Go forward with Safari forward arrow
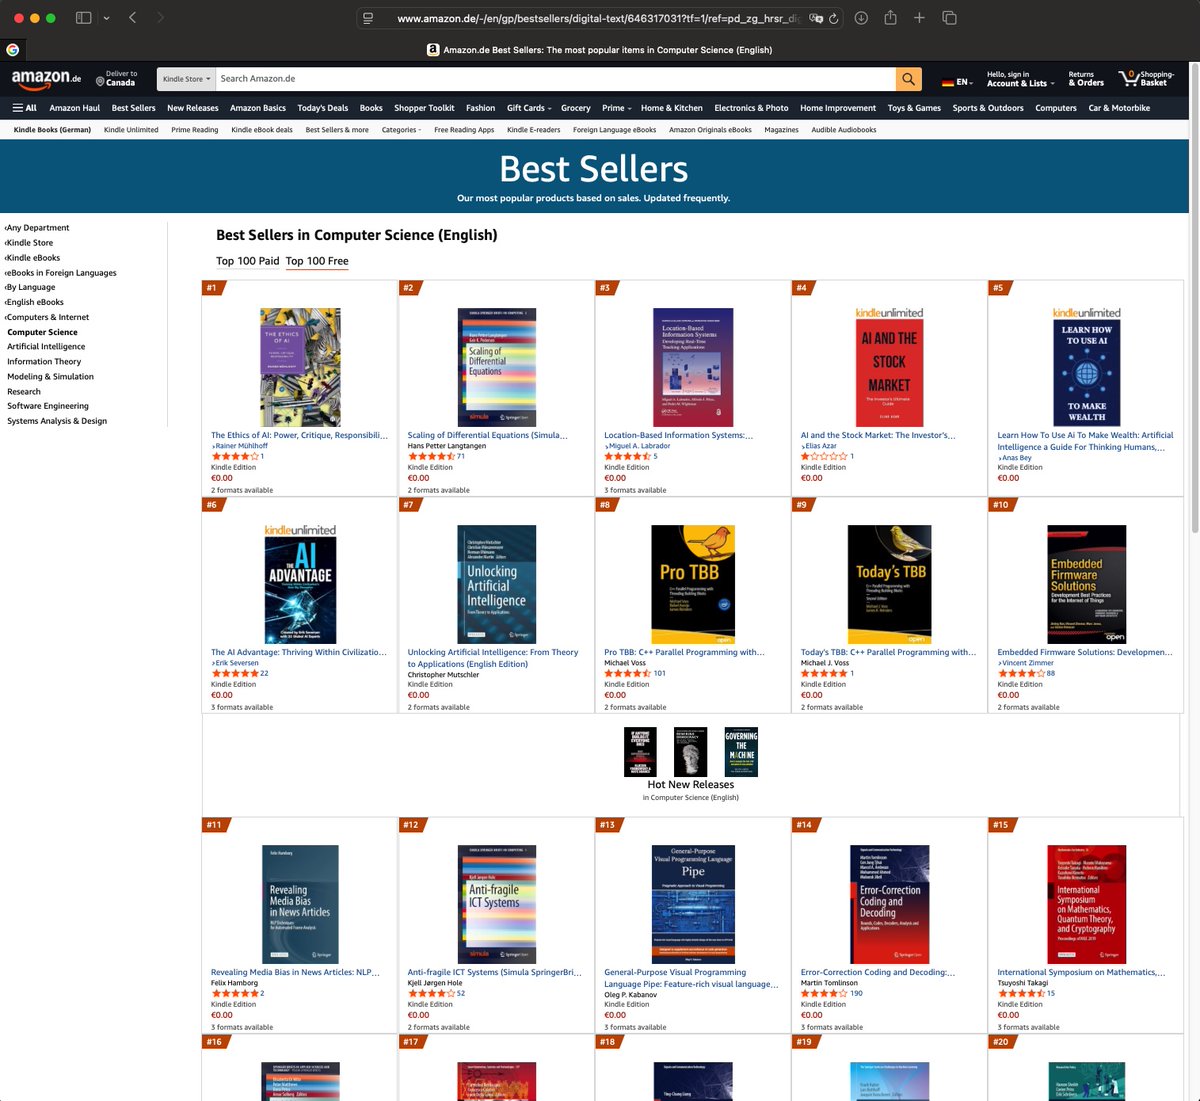The image size is (1200, 1101). point(160,18)
